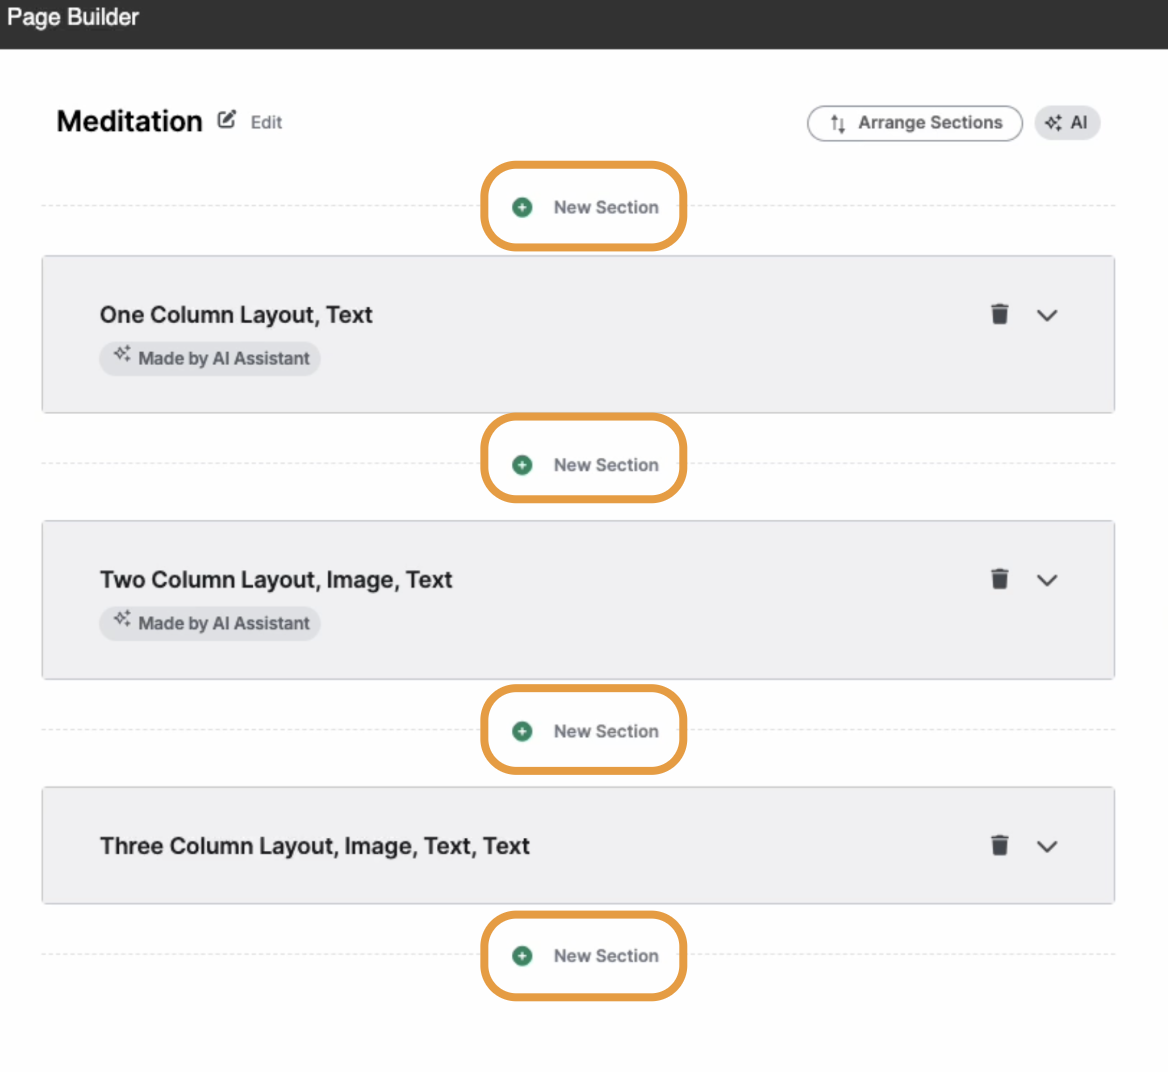Click the sparkle icon in the AI button

[x=1053, y=123]
